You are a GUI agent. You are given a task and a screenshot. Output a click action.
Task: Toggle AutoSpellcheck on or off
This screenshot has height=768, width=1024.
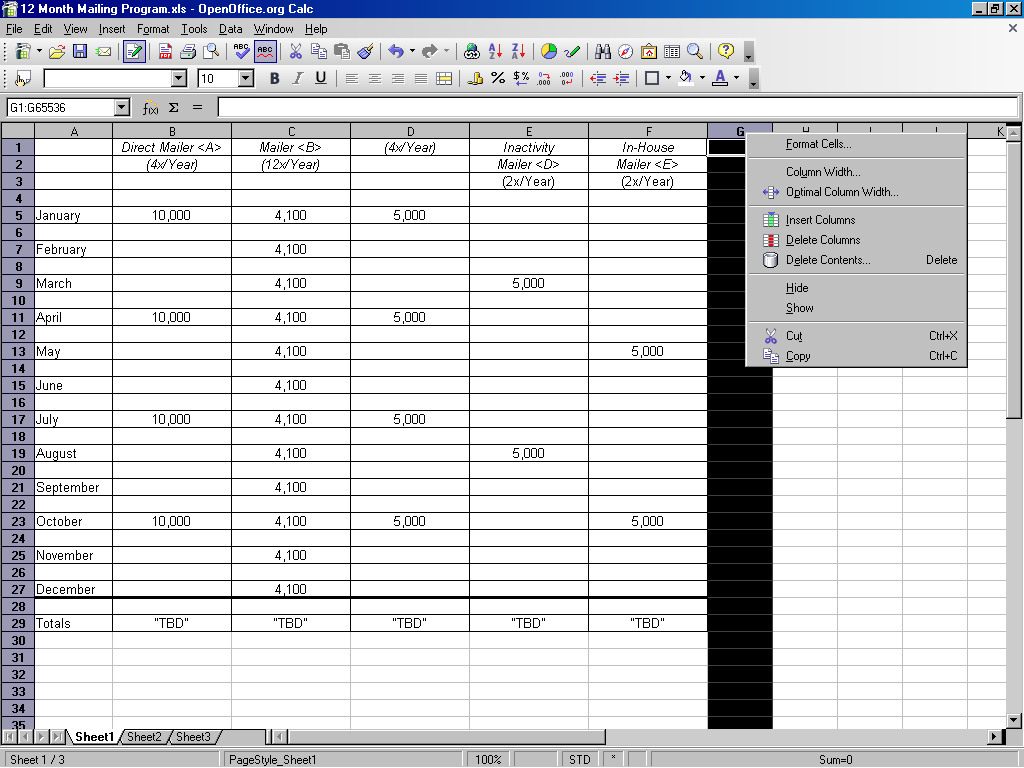point(265,51)
